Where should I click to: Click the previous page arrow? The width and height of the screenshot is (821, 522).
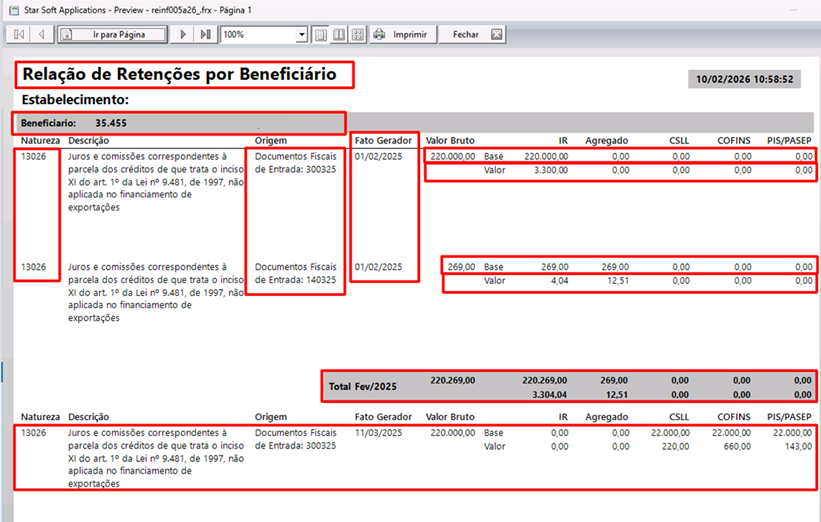click(42, 34)
